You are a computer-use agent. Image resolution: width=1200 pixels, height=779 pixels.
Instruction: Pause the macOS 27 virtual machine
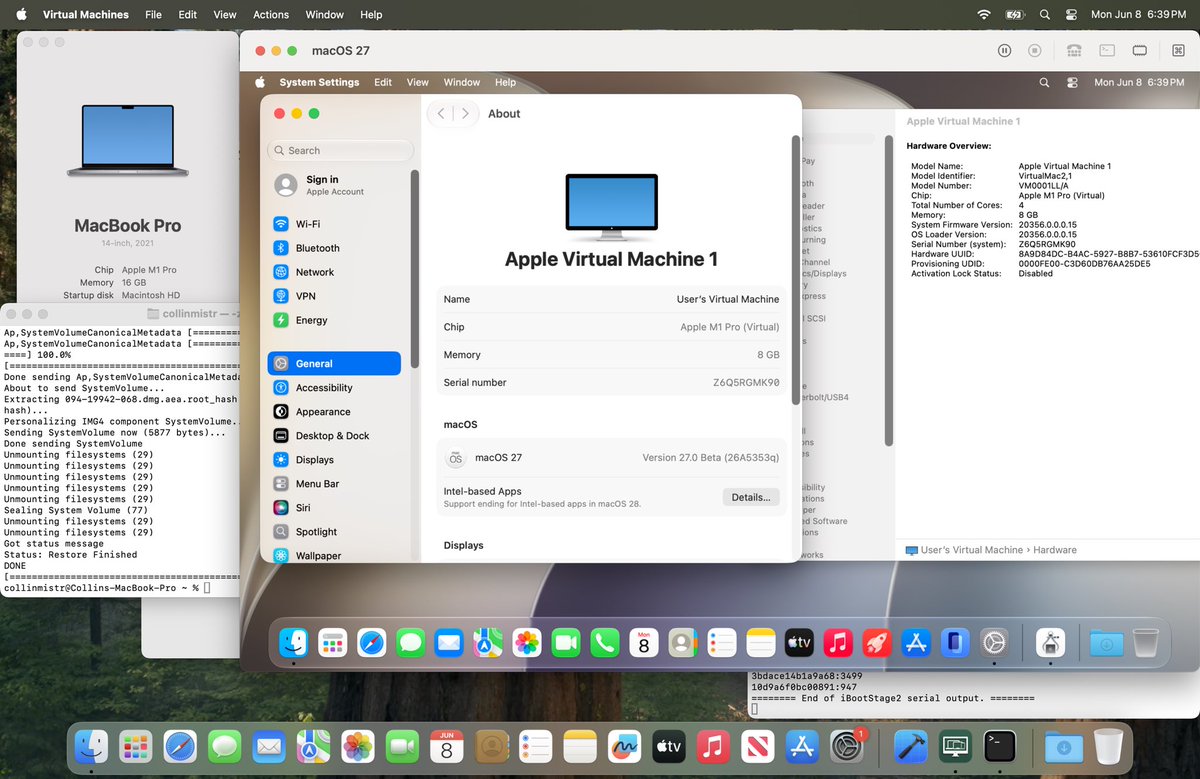tap(1004, 51)
